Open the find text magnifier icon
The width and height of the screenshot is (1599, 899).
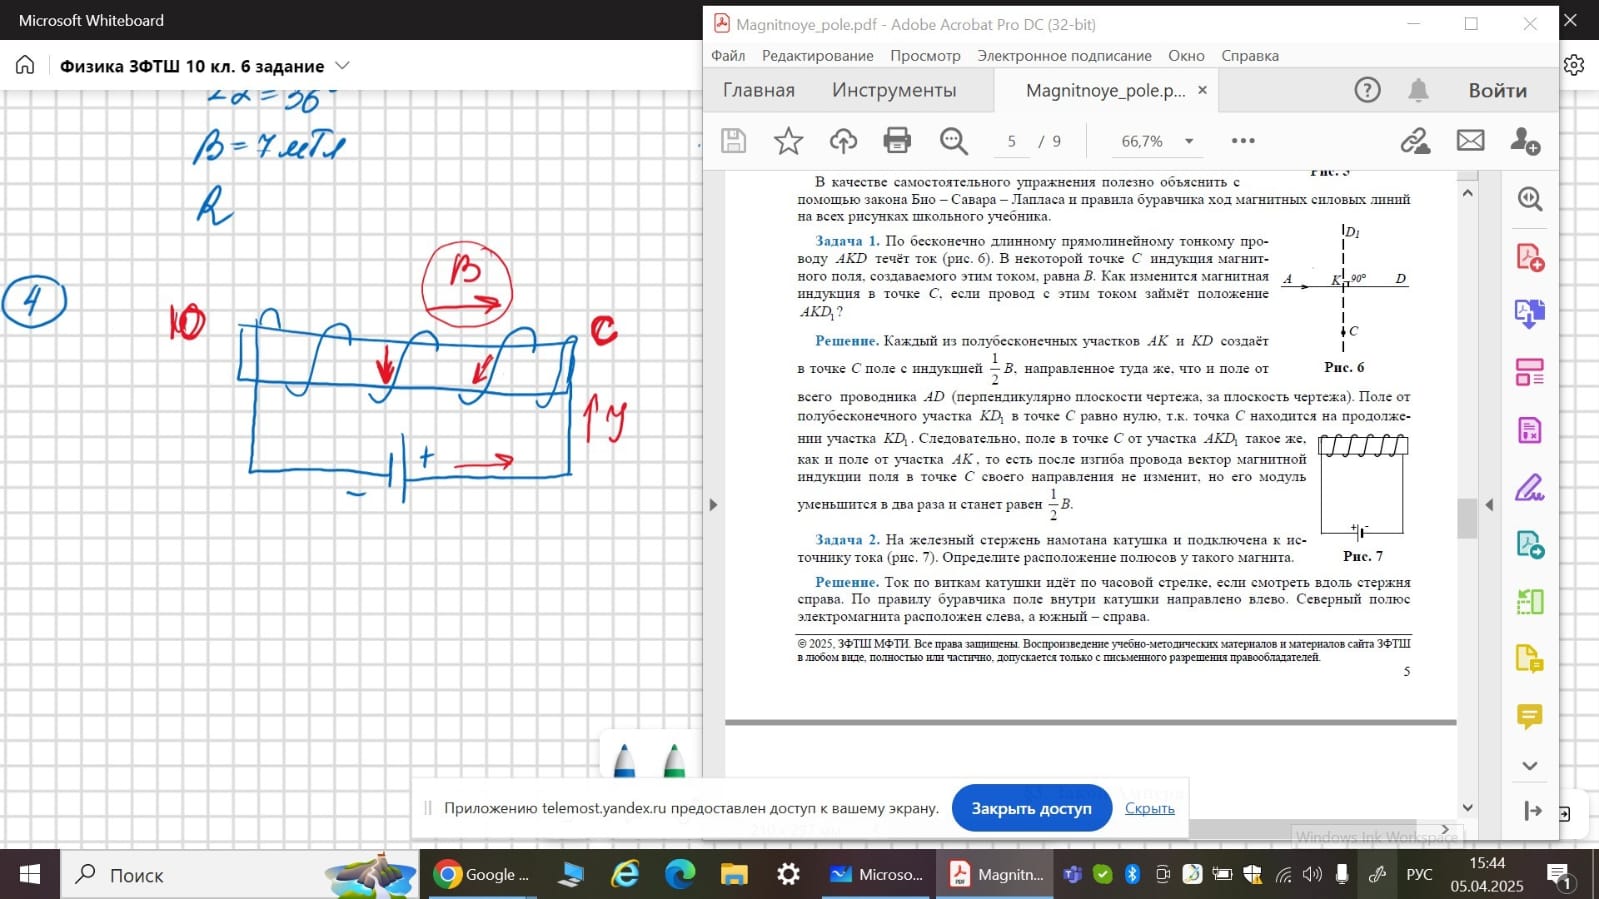tap(953, 141)
